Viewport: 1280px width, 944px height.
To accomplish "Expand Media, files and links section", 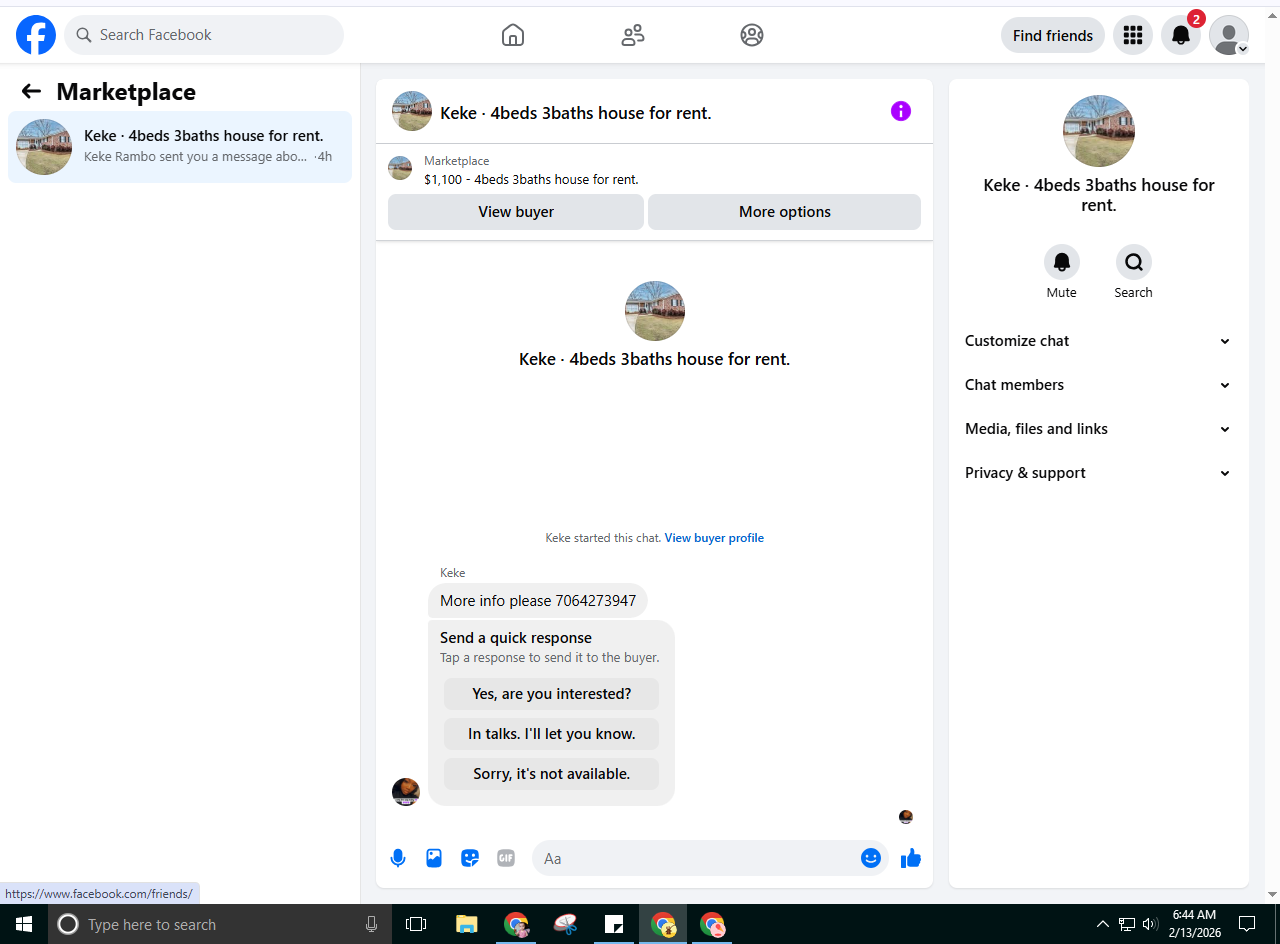I will (1097, 429).
